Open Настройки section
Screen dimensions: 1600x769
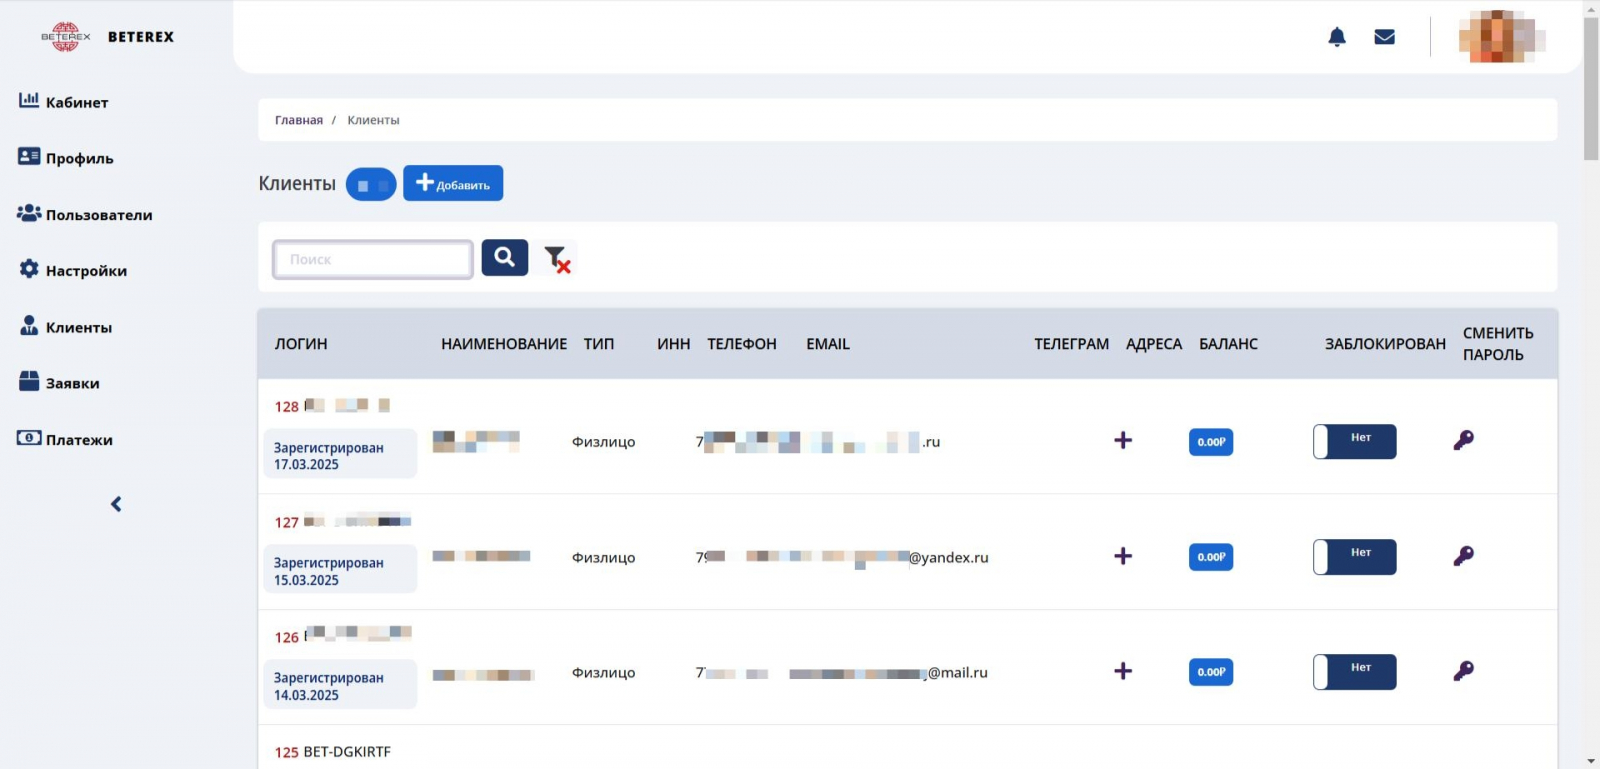tap(73, 270)
